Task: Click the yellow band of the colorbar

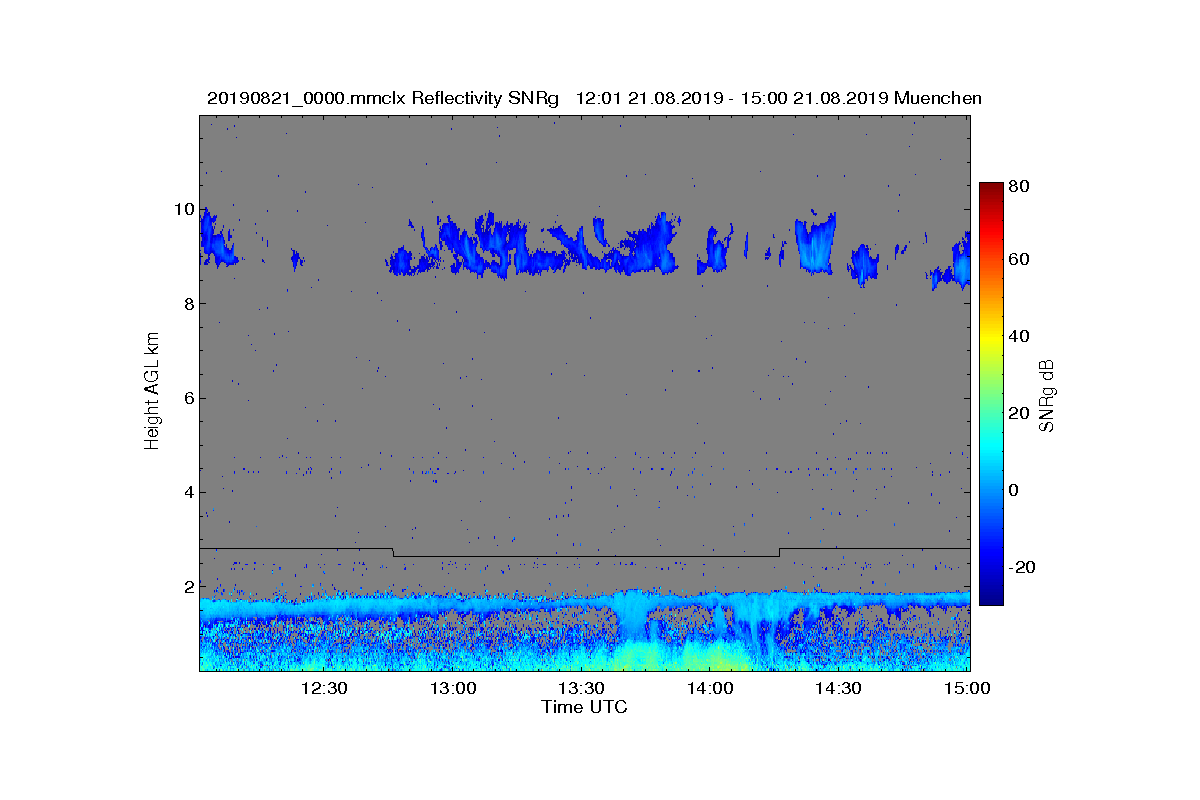Action: pyautogui.click(x=991, y=340)
